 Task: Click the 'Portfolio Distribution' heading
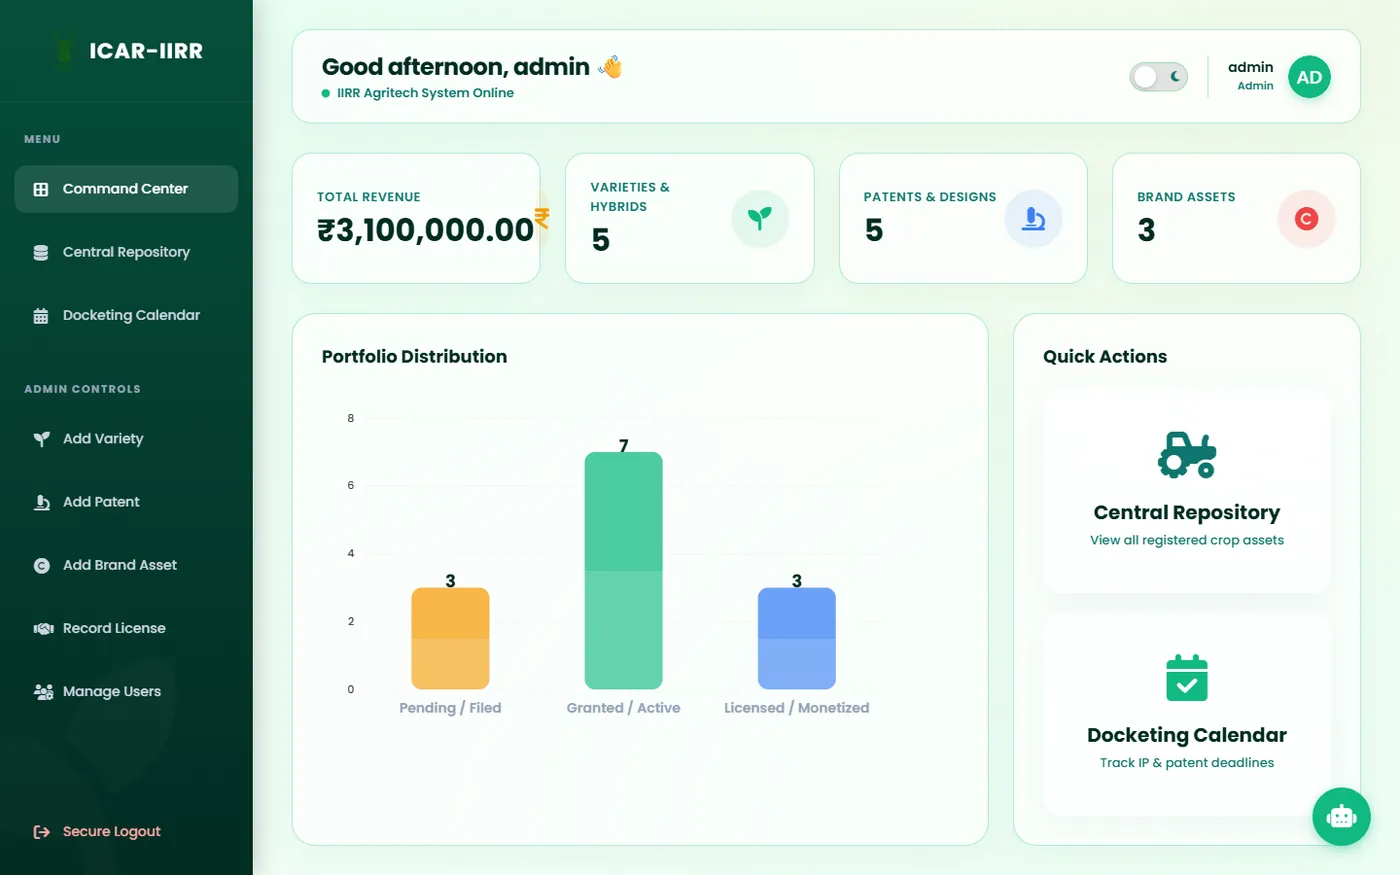[414, 356]
